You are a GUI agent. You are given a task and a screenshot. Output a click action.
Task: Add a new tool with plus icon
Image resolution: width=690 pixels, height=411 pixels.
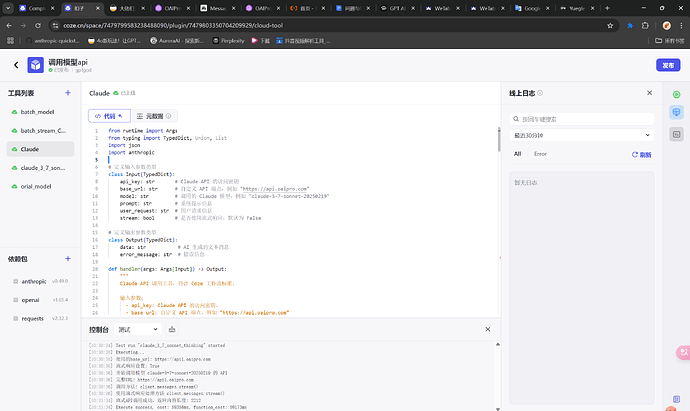tap(68, 93)
